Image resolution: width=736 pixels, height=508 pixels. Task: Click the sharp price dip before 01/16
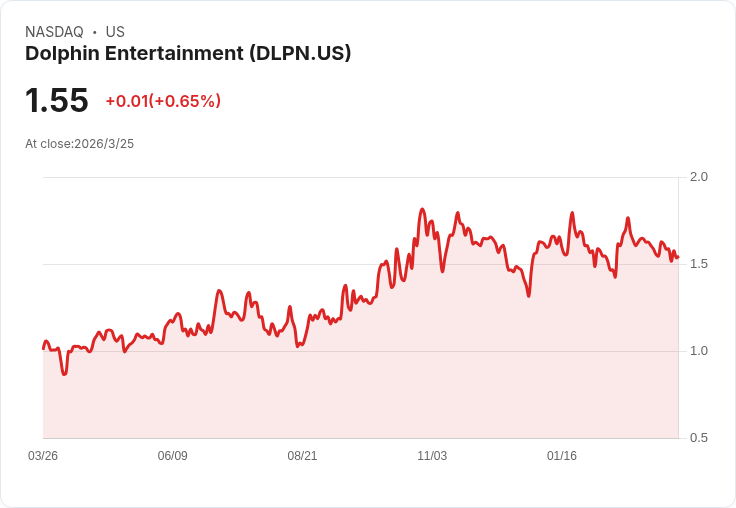point(528,295)
